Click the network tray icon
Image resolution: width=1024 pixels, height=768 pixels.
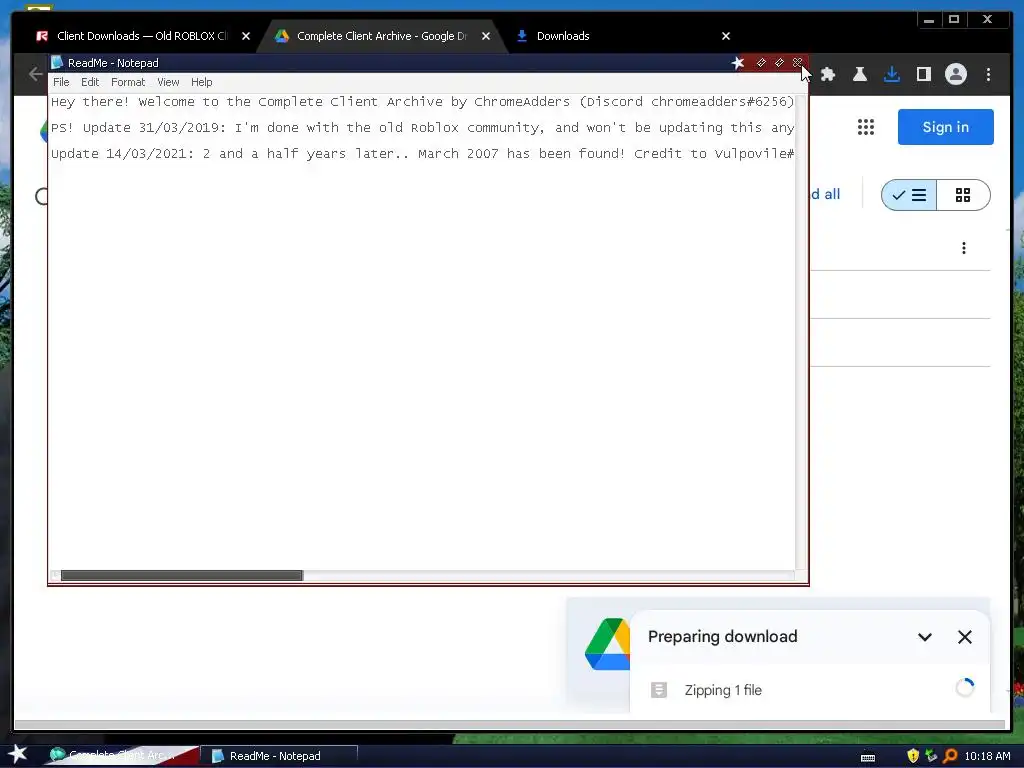pyautogui.click(x=931, y=756)
